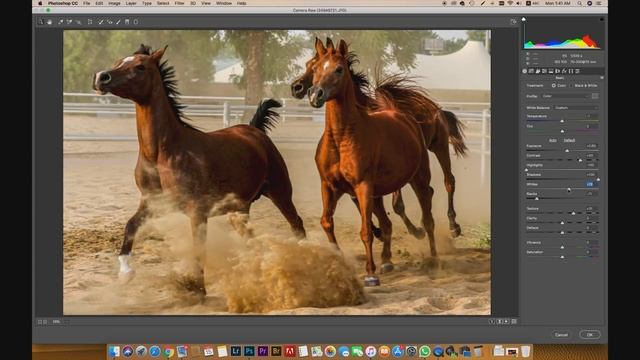Open the Basic panel options menu

602,78
